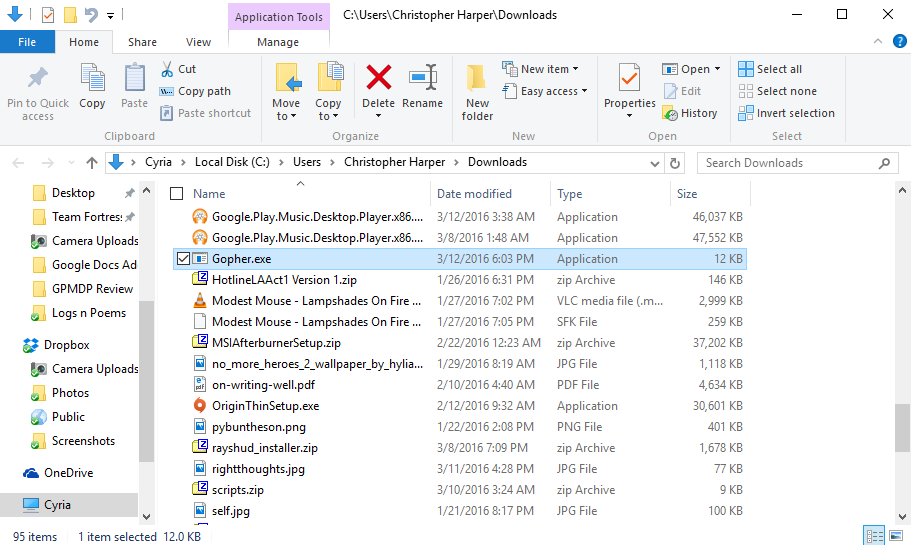Pin selection to Quick access

pyautogui.click(x=38, y=93)
